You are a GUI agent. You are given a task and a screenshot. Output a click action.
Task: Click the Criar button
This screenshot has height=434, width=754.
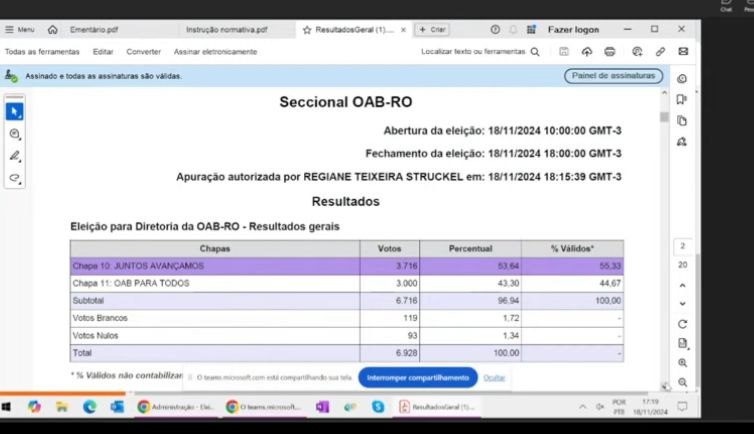tap(432, 30)
